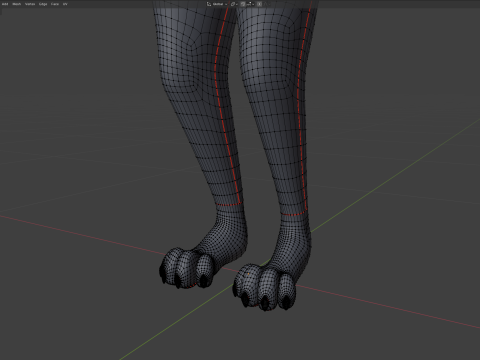Open the Add menu in viewport header

[5, 4]
